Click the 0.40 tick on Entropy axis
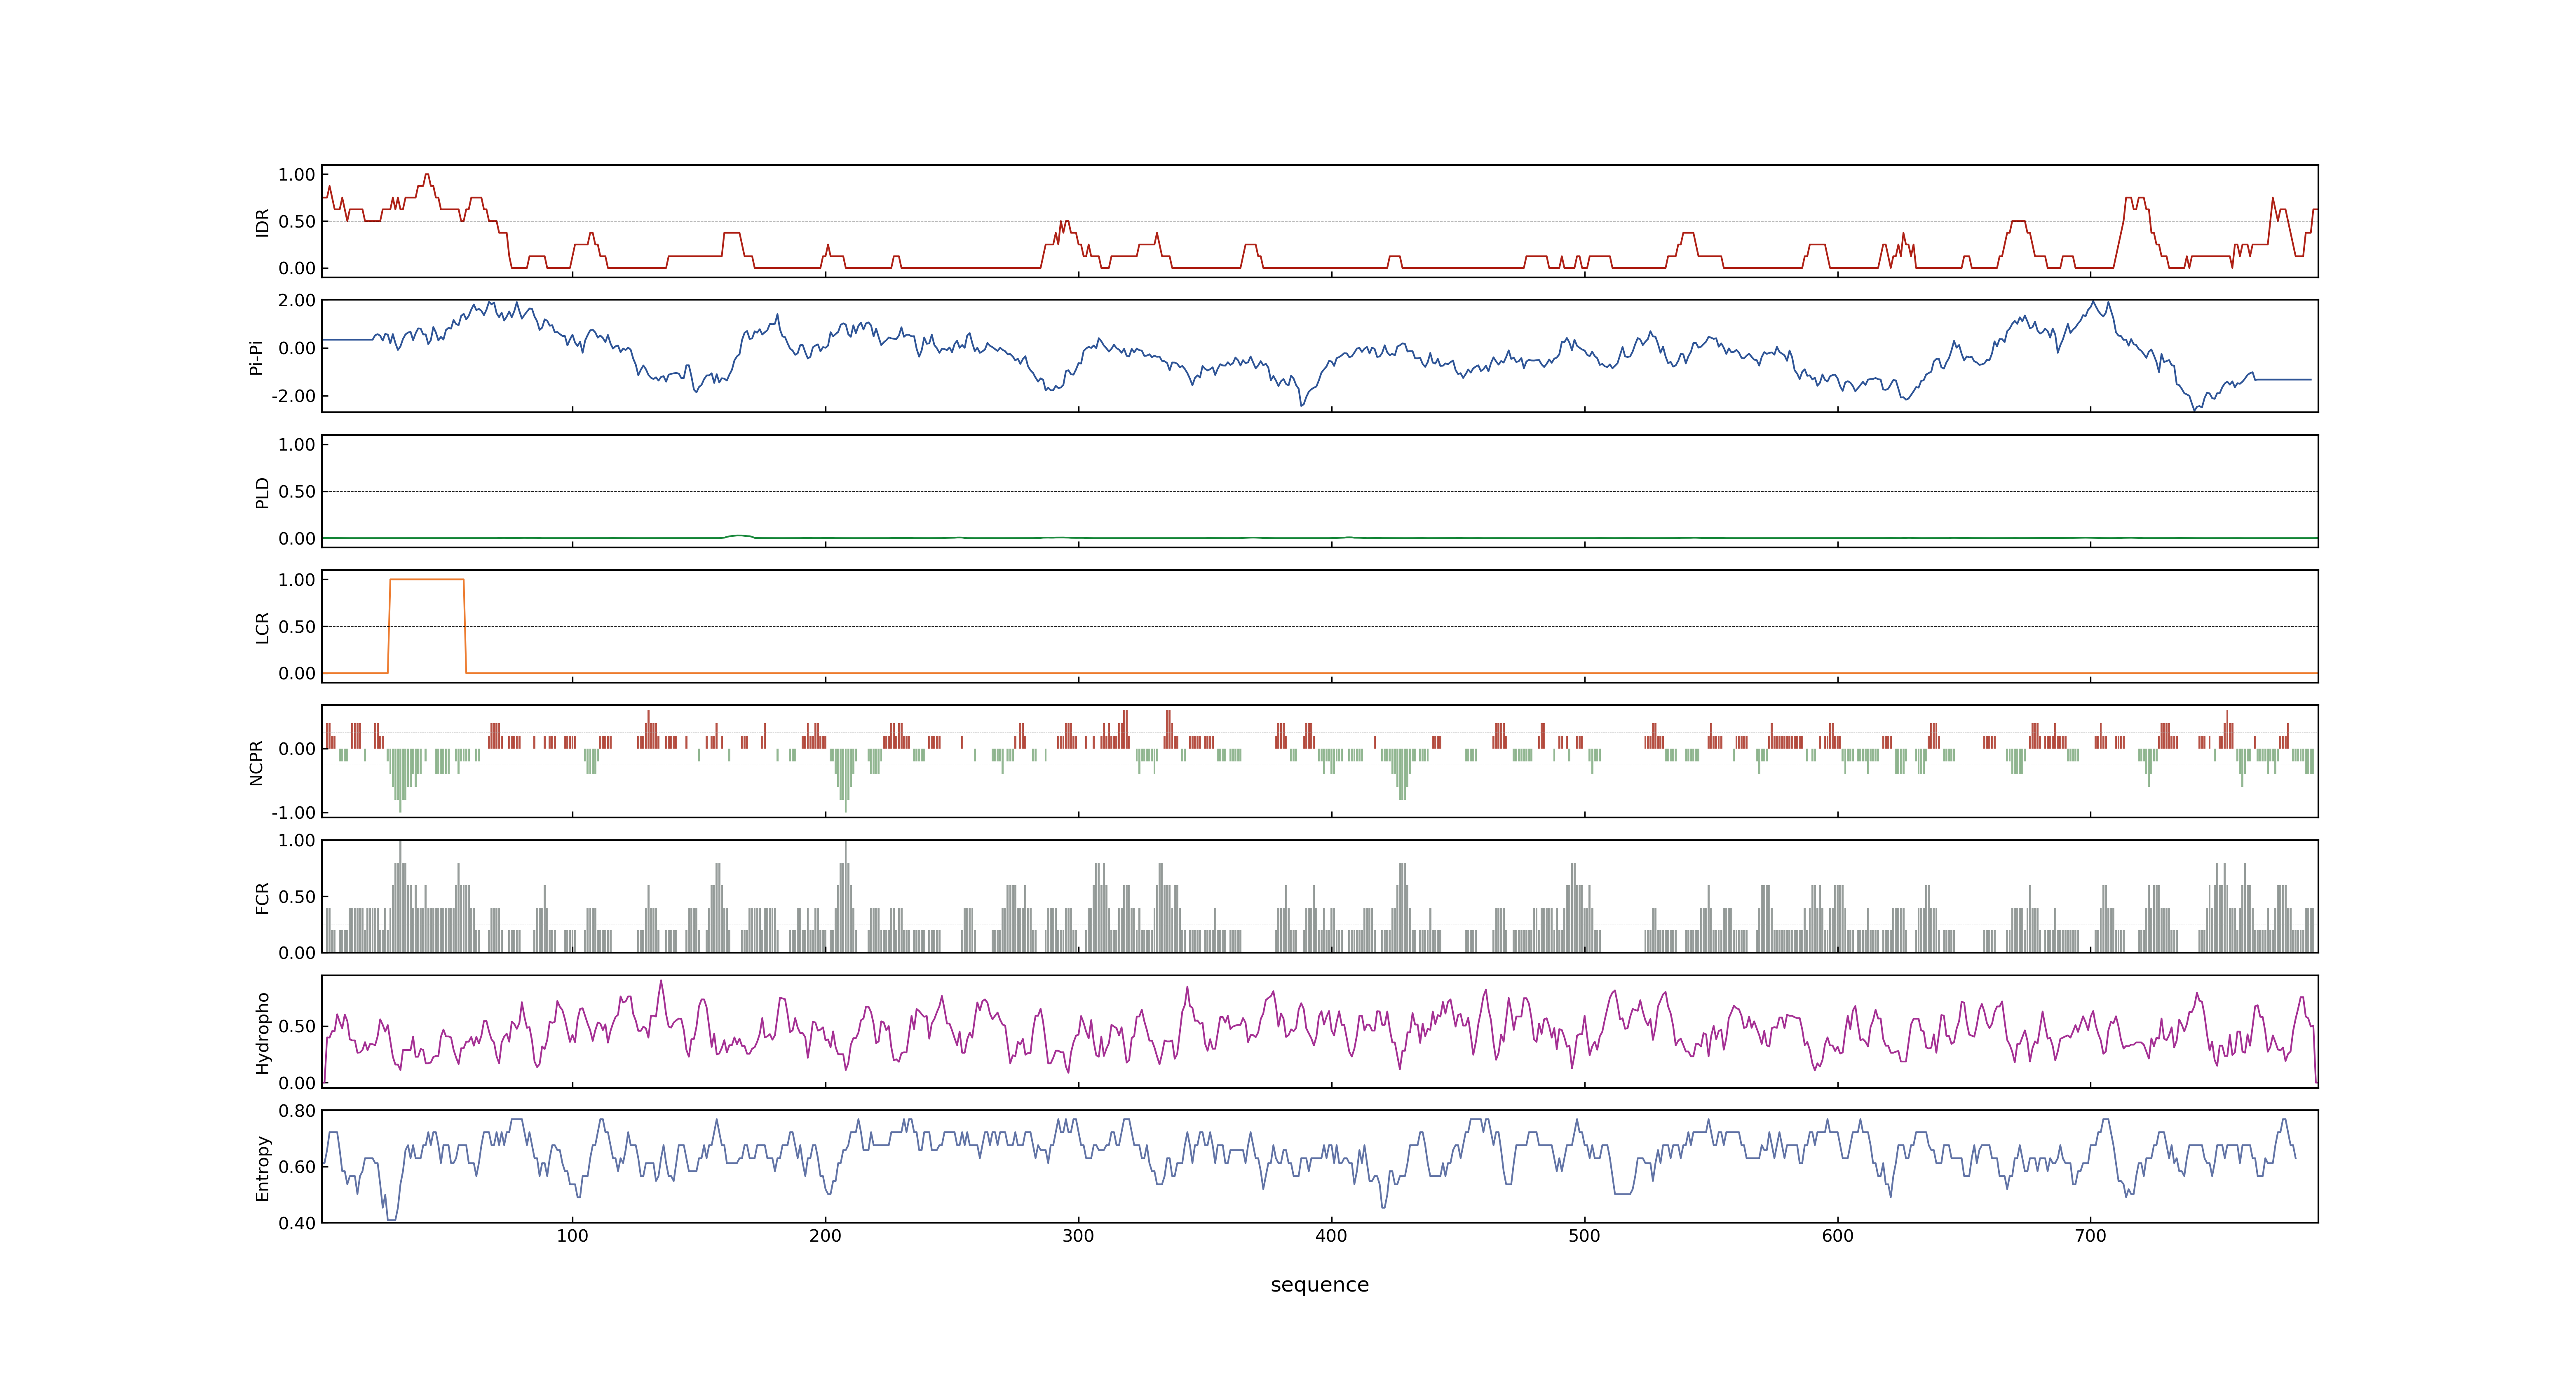The width and height of the screenshot is (2576, 1374). click(297, 1223)
